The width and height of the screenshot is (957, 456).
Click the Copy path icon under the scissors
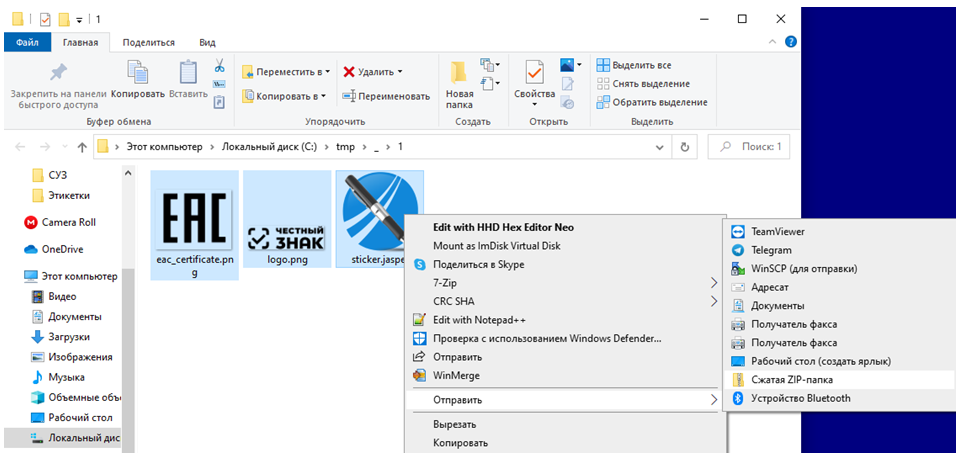(219, 84)
